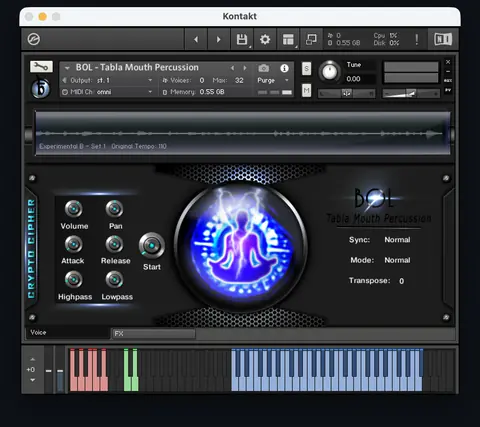Change Mode Normal setting

pos(397,260)
